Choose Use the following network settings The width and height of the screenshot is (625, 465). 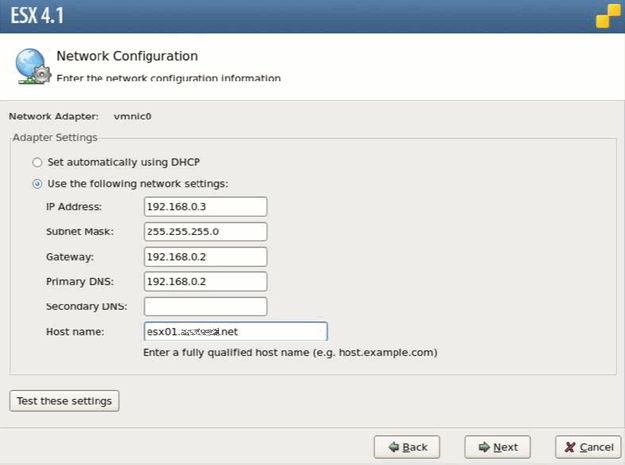click(37, 183)
